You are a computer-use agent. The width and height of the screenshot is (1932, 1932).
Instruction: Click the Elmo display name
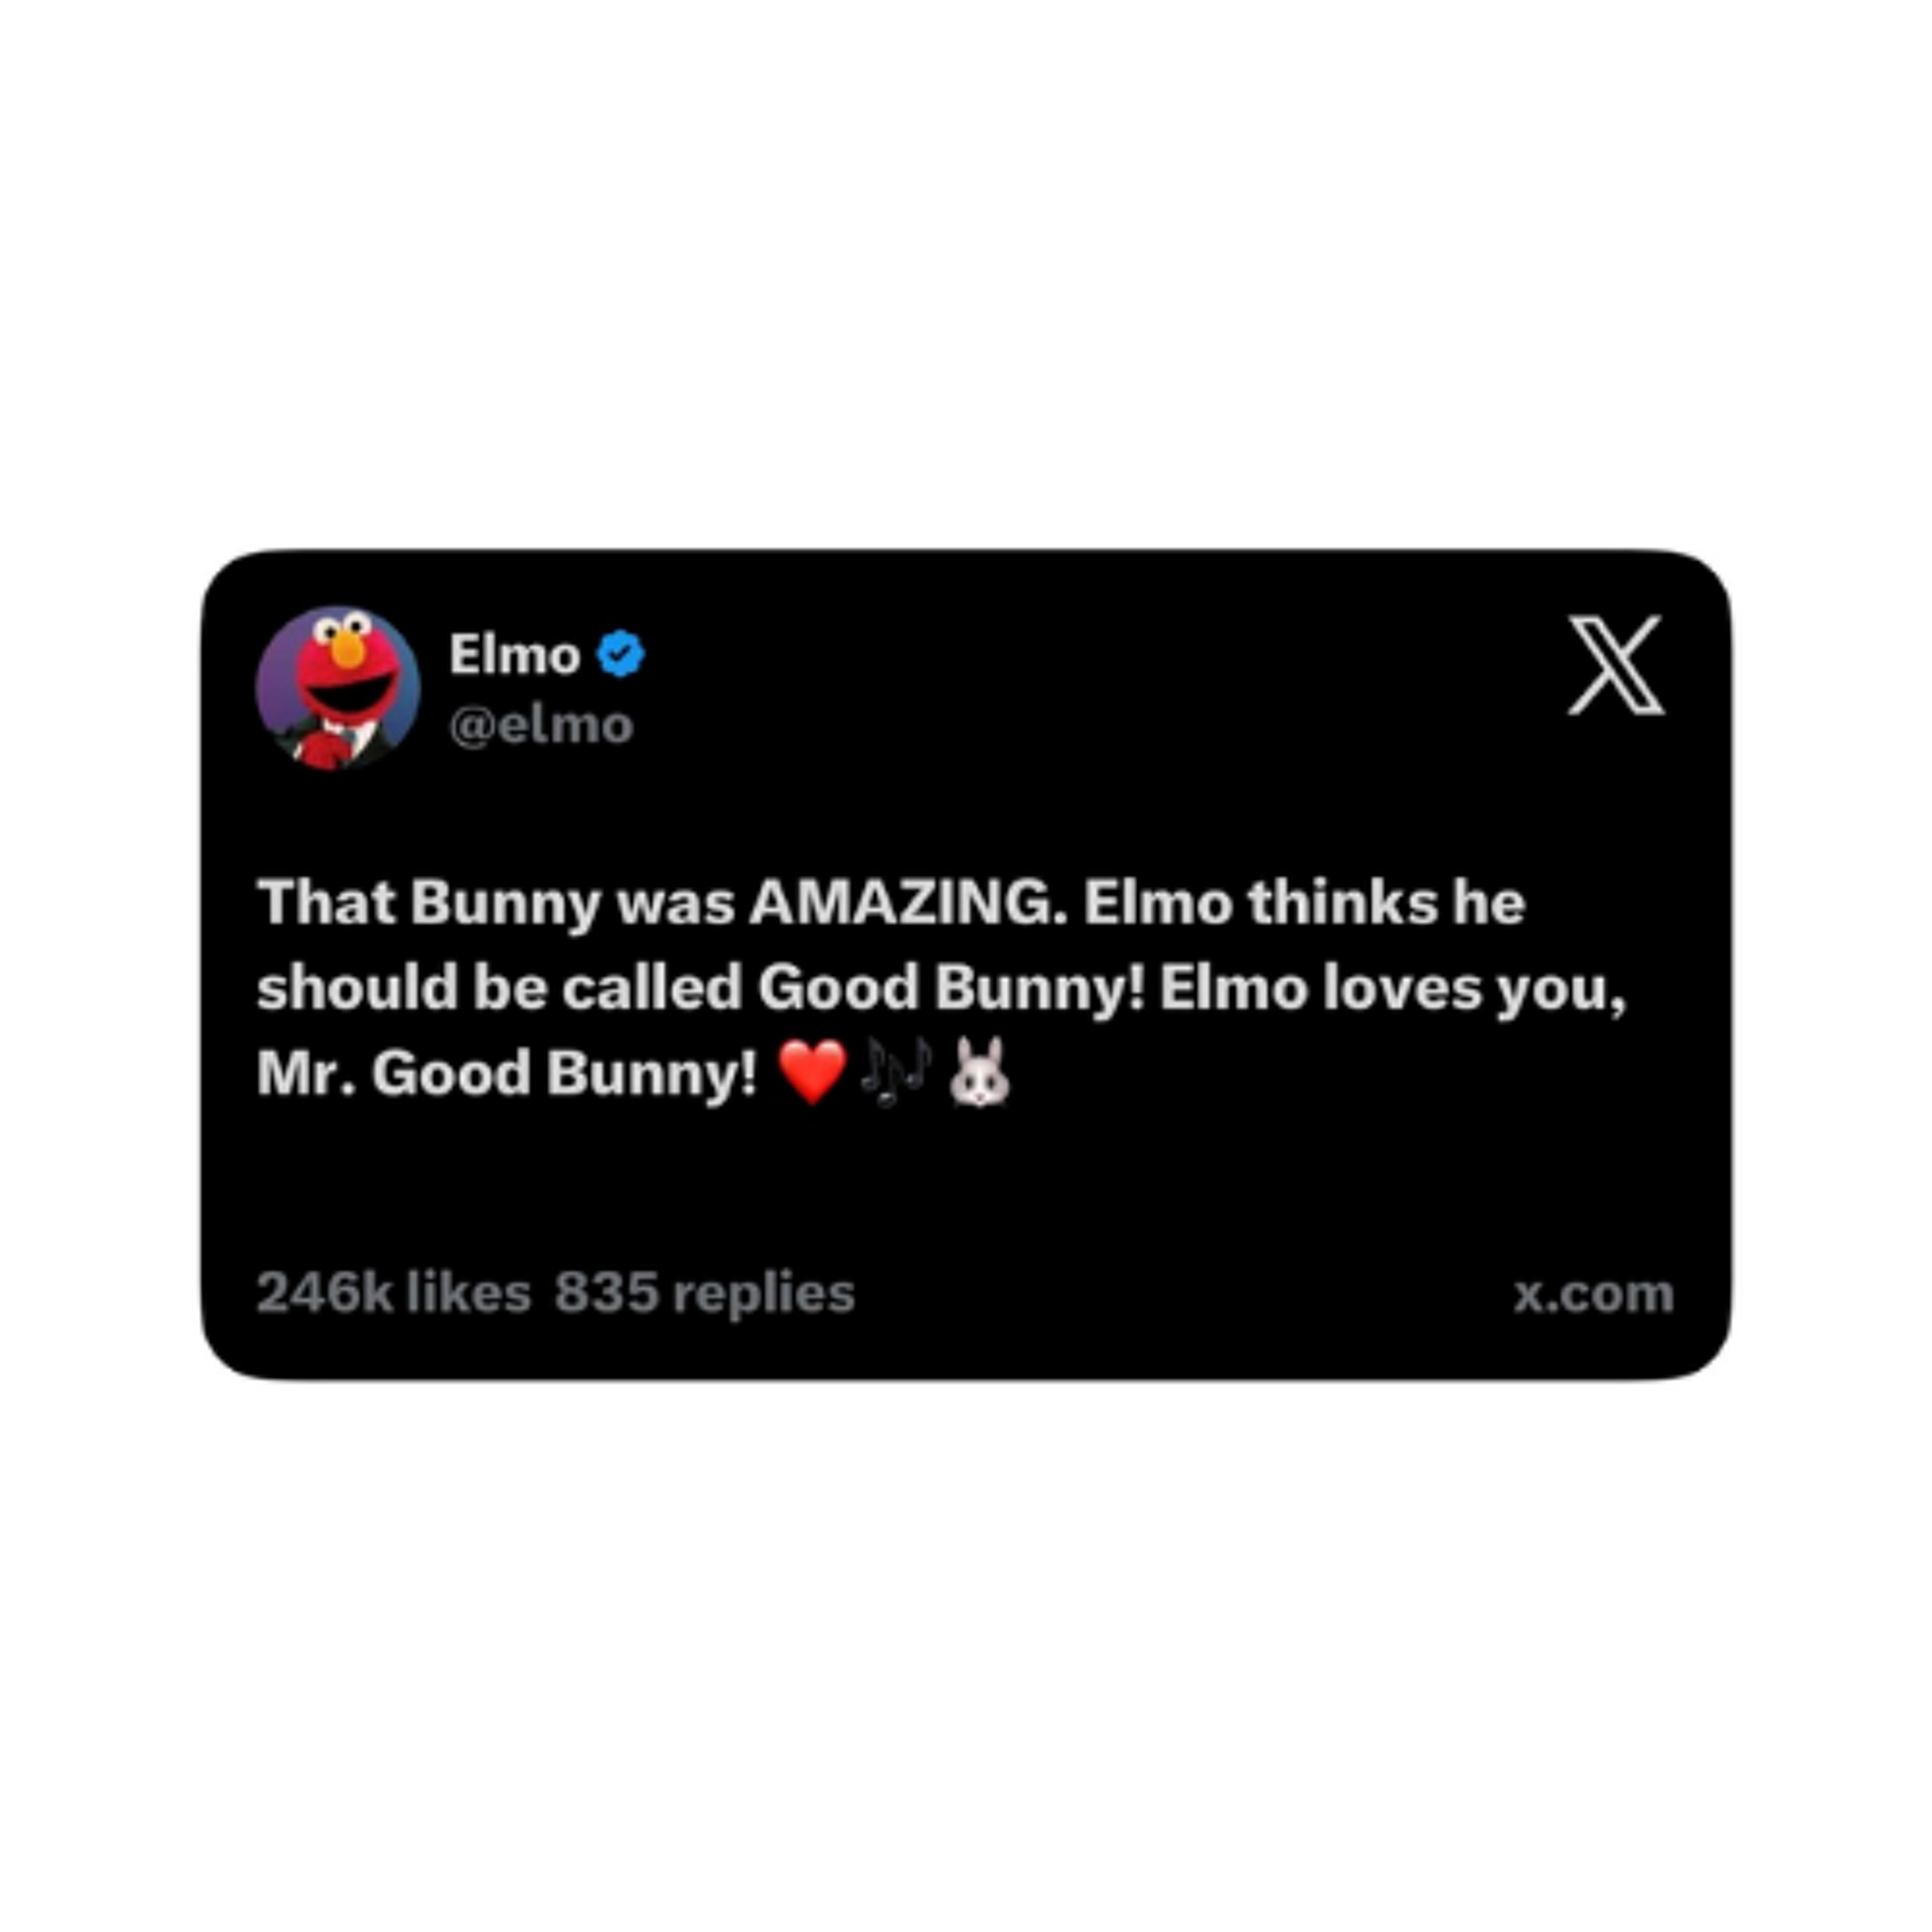click(514, 655)
